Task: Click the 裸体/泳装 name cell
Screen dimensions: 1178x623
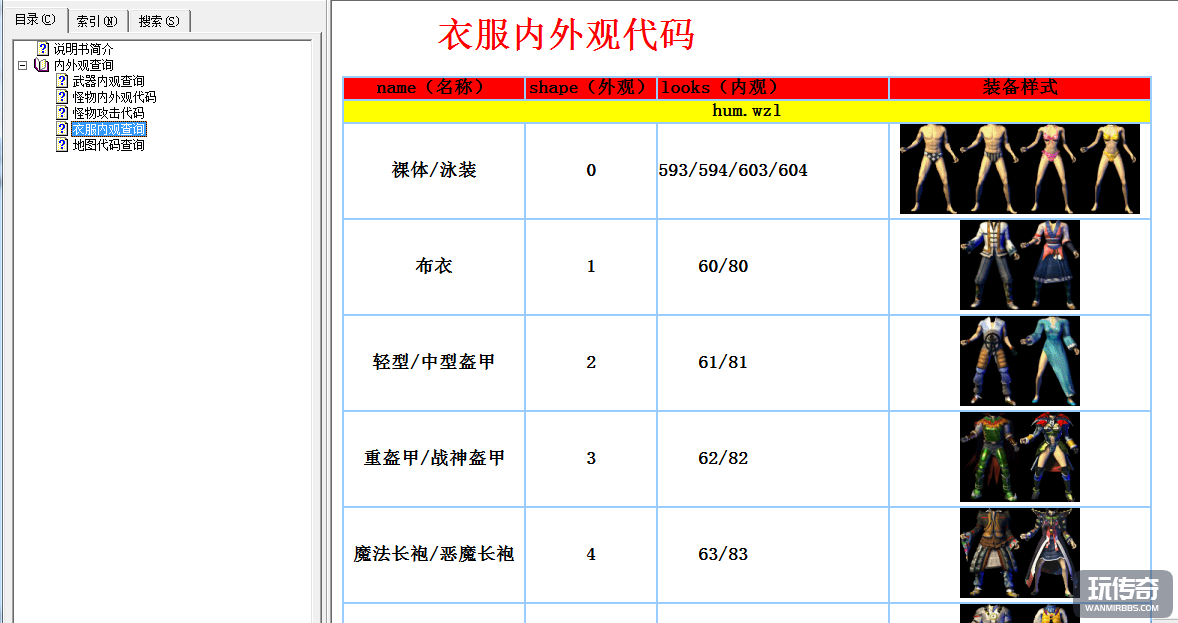Action: point(433,171)
